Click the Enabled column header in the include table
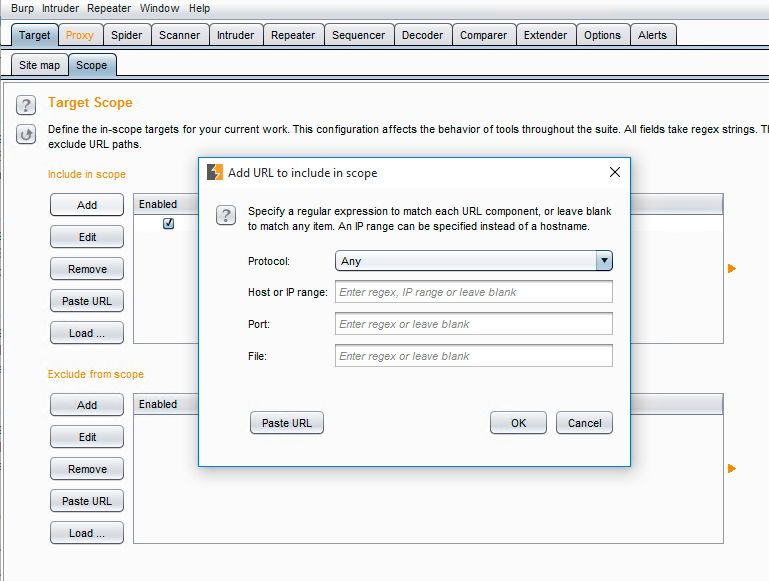Image resolution: width=769 pixels, height=581 pixels. pyautogui.click(x=166, y=204)
